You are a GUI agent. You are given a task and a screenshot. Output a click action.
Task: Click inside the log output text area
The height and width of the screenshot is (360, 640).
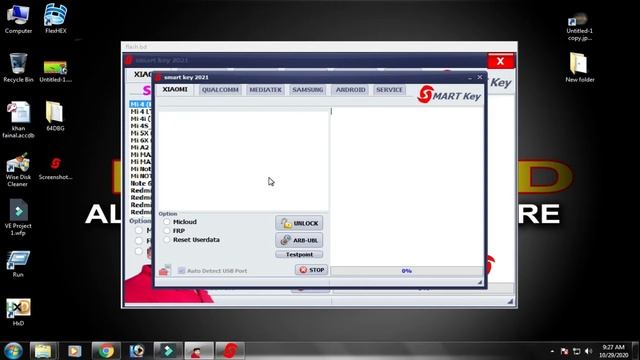coord(407,186)
